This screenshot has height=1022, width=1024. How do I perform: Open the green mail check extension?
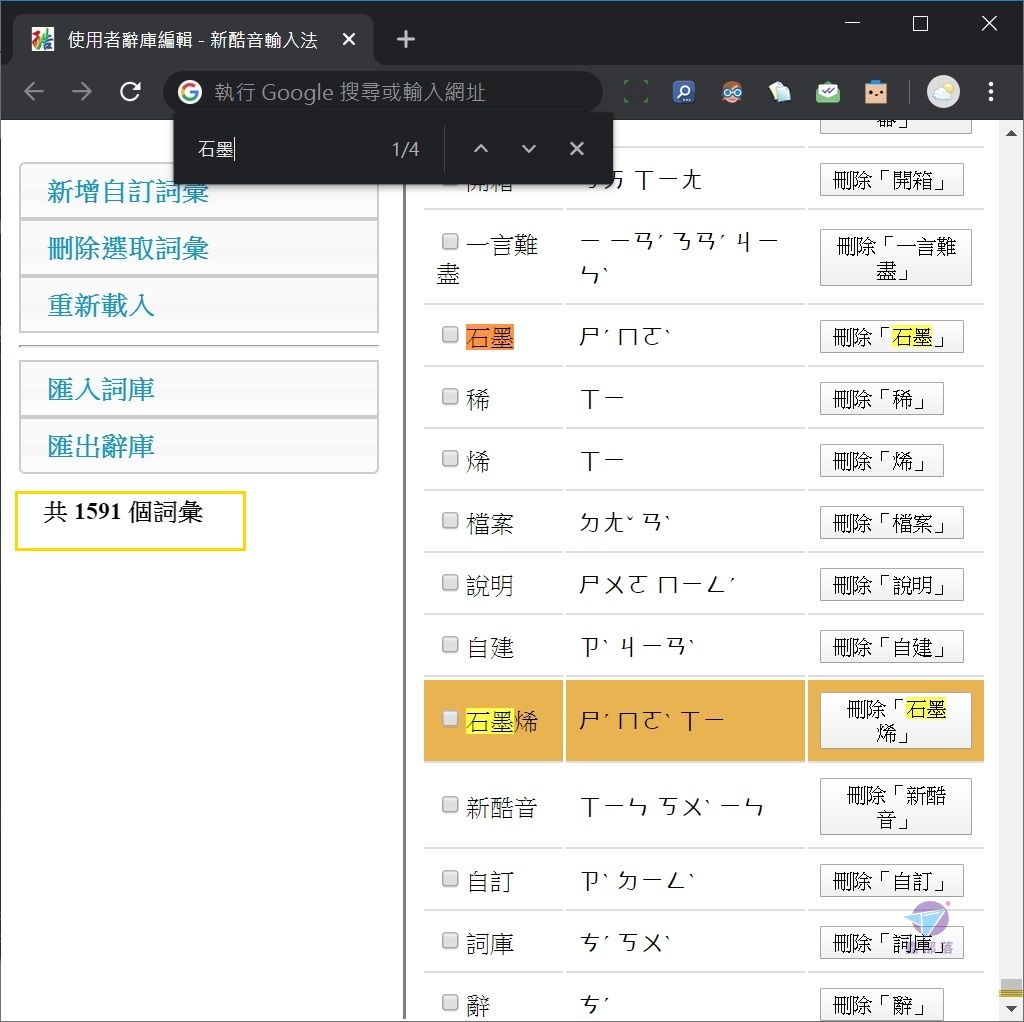[827, 92]
